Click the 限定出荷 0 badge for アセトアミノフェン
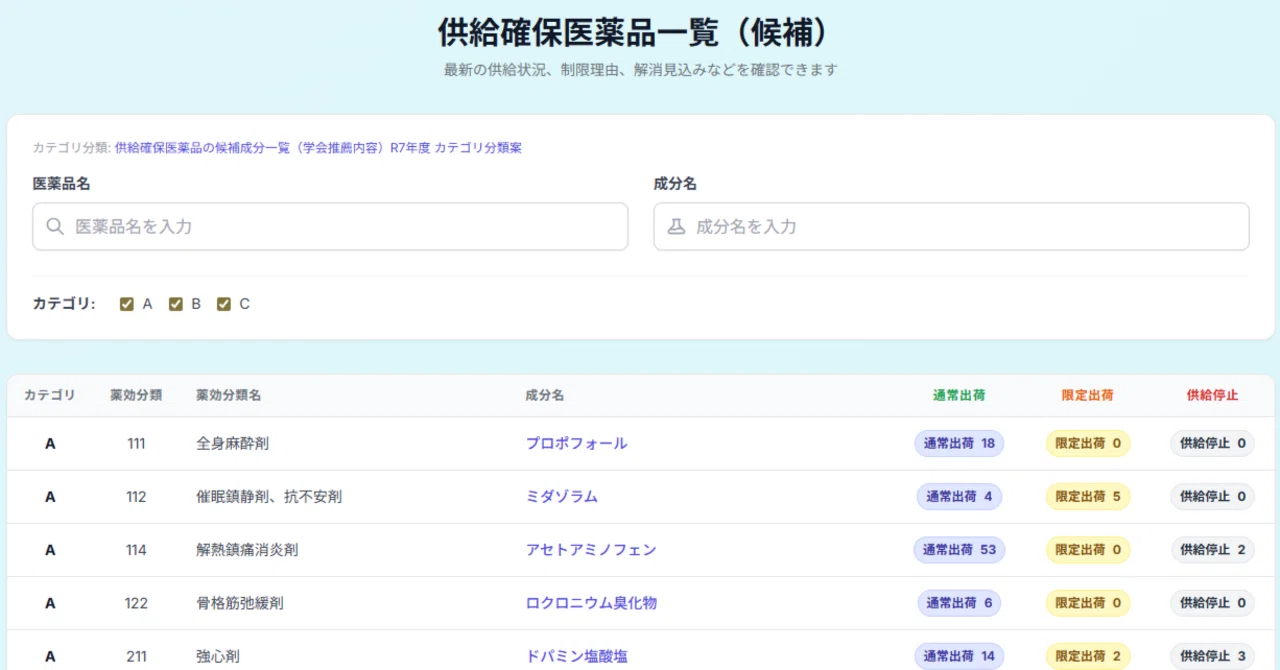The image size is (1280, 670). pyautogui.click(x=1088, y=549)
